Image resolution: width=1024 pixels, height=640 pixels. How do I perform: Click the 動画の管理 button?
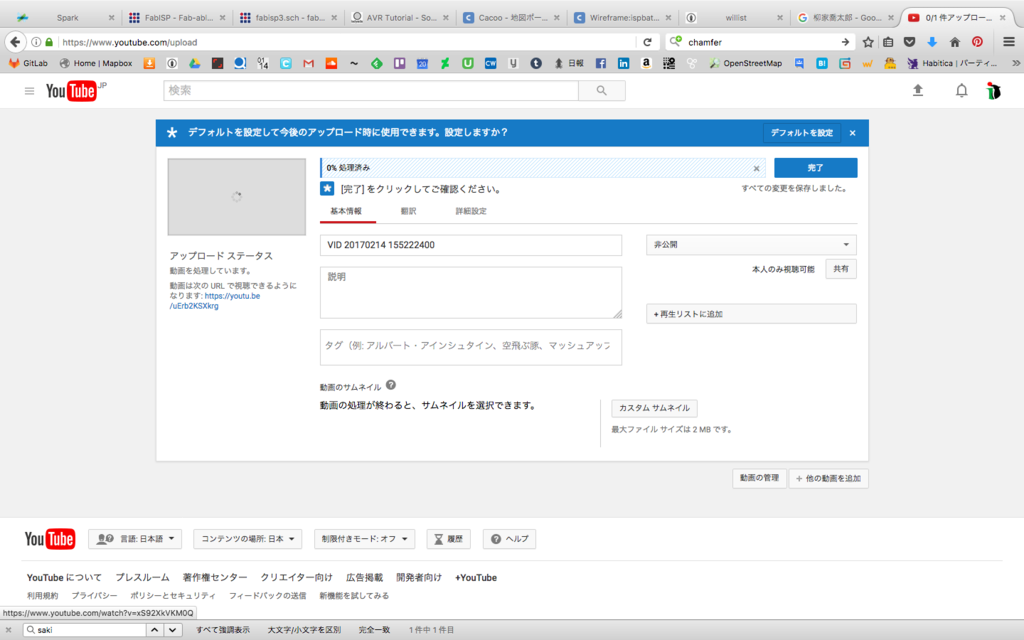[759, 478]
